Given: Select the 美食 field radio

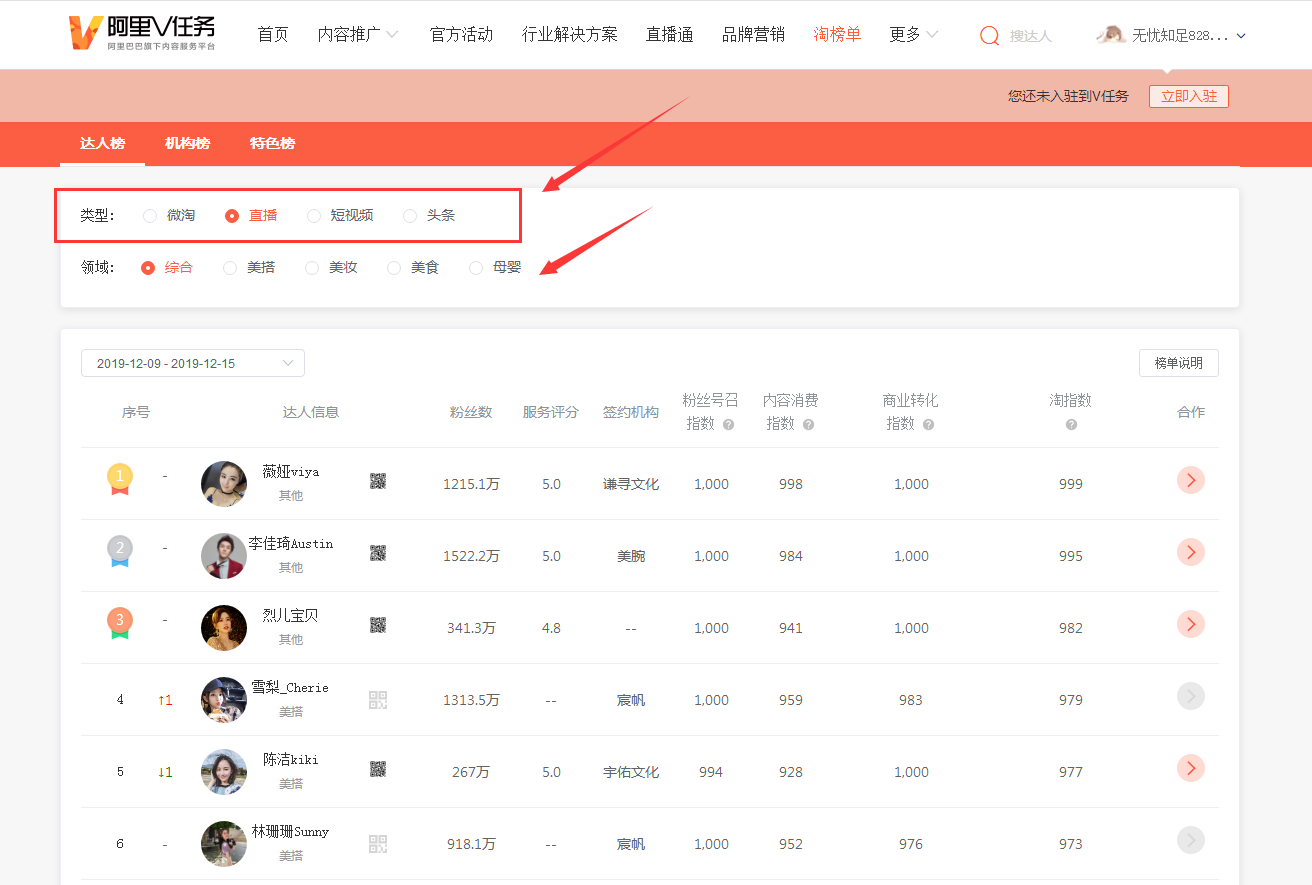Looking at the screenshot, I should (394, 267).
